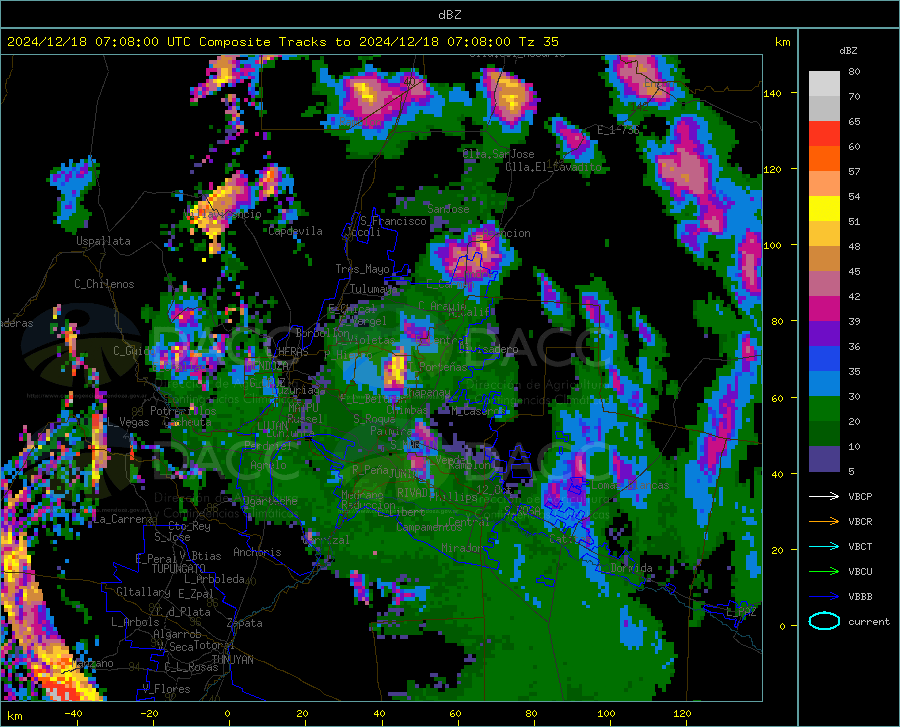Click the 'VBBB' legend label
Viewport: 900px width, 727px height.
tap(860, 597)
